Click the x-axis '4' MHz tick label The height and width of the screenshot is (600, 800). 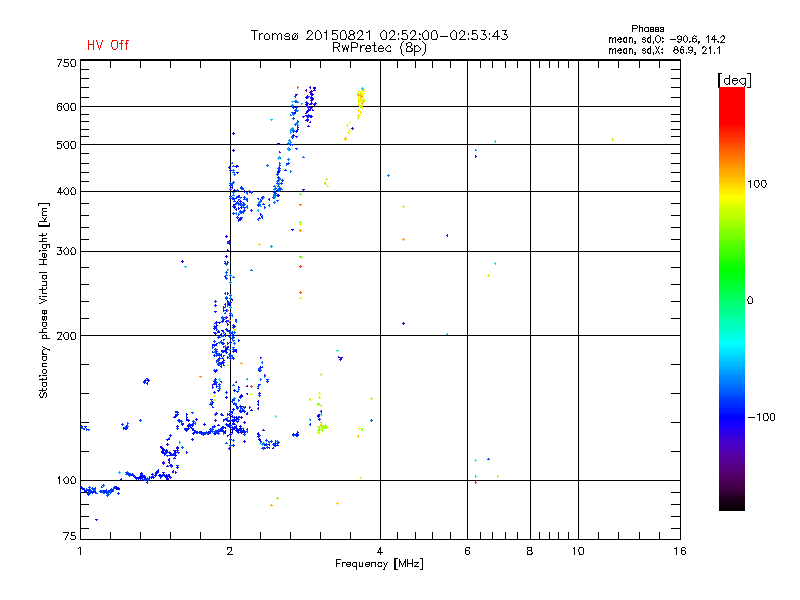click(x=380, y=551)
